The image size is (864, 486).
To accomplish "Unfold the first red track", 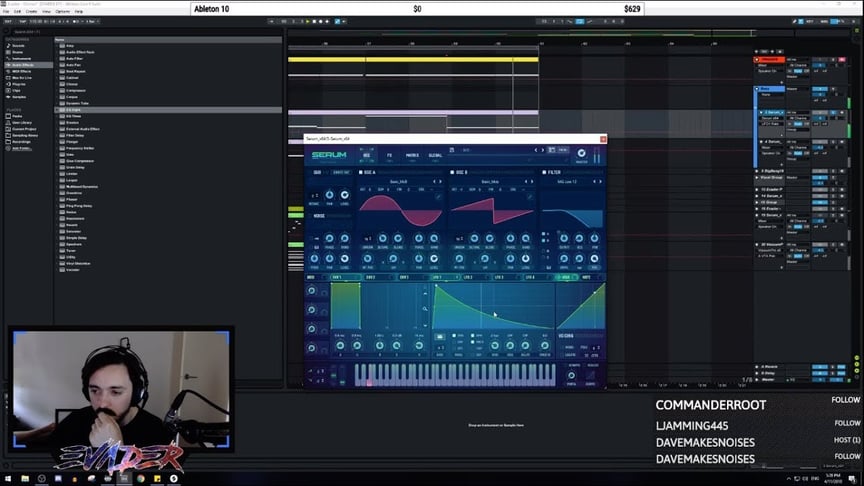I will point(757,60).
